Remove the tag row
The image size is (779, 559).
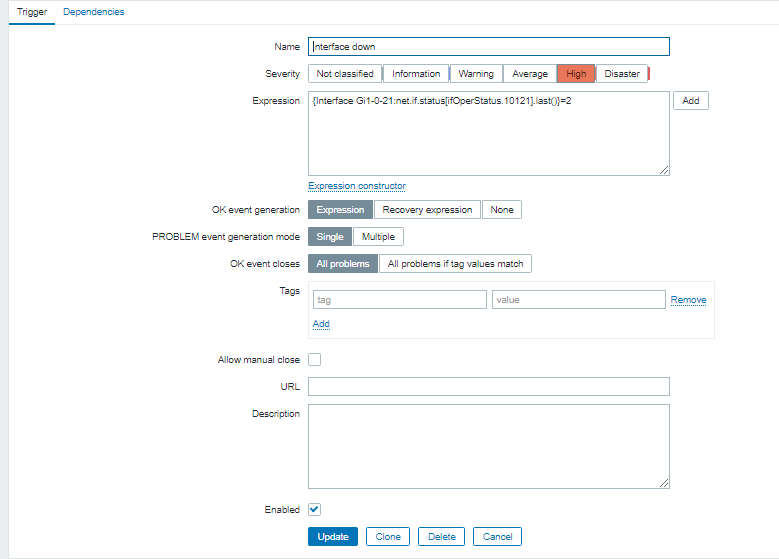click(688, 300)
